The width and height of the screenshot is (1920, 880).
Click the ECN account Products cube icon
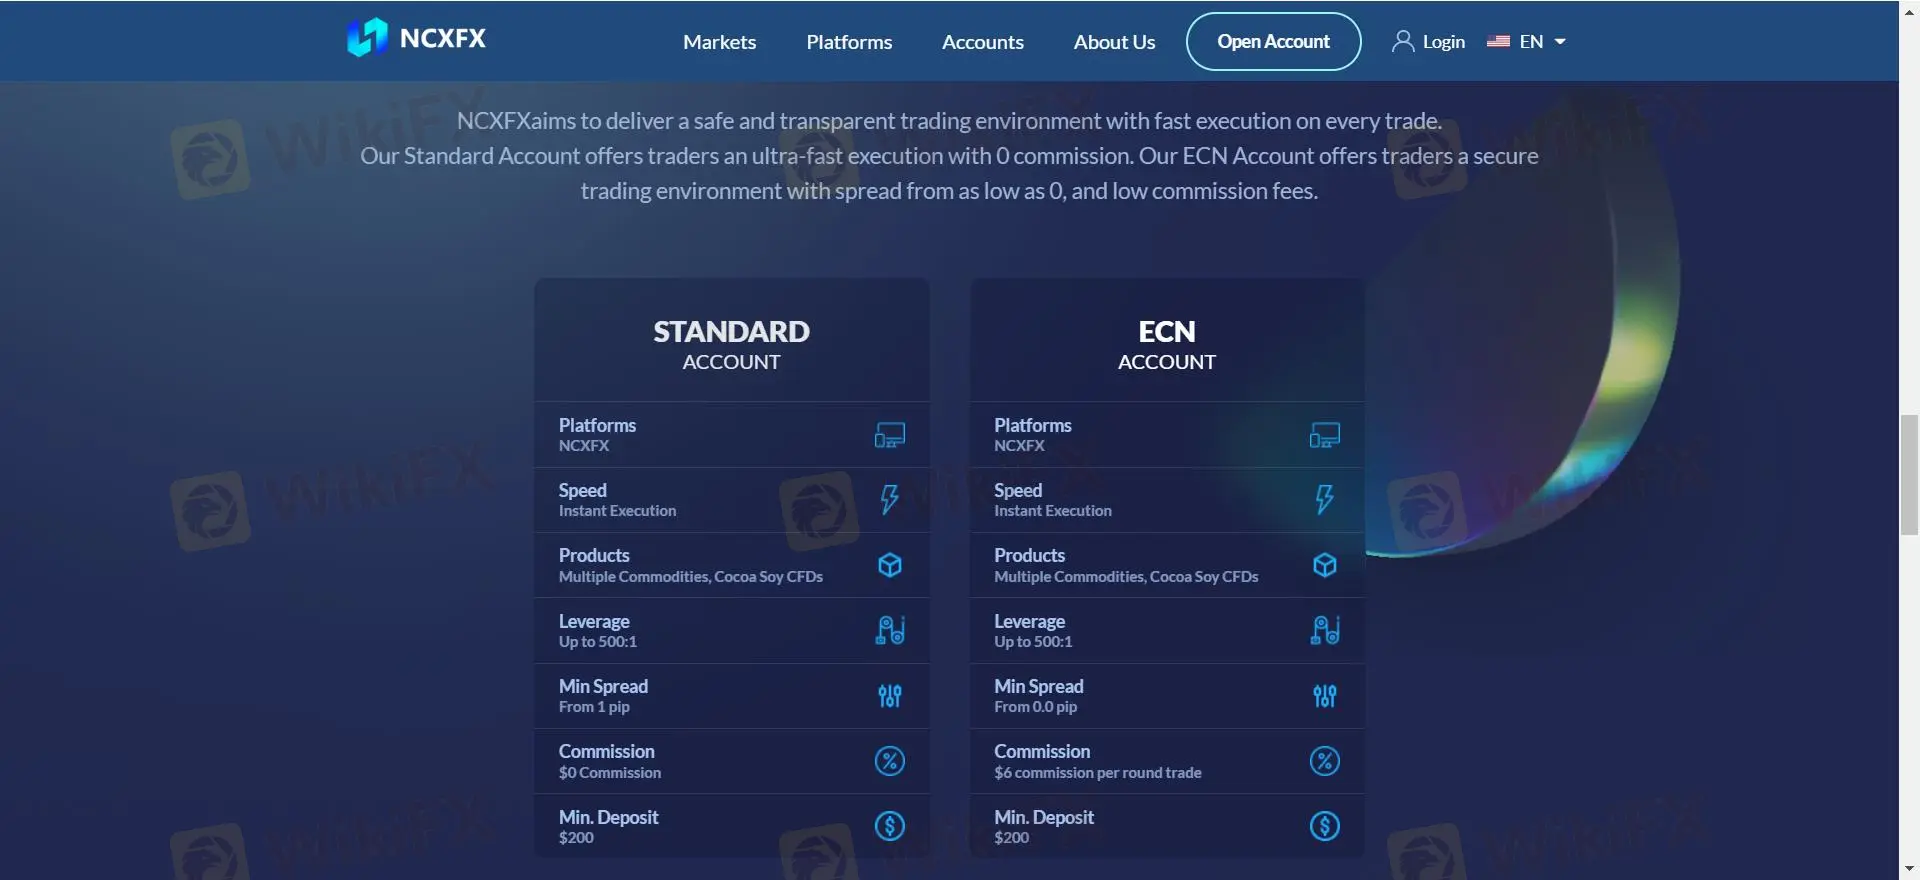[1324, 565]
